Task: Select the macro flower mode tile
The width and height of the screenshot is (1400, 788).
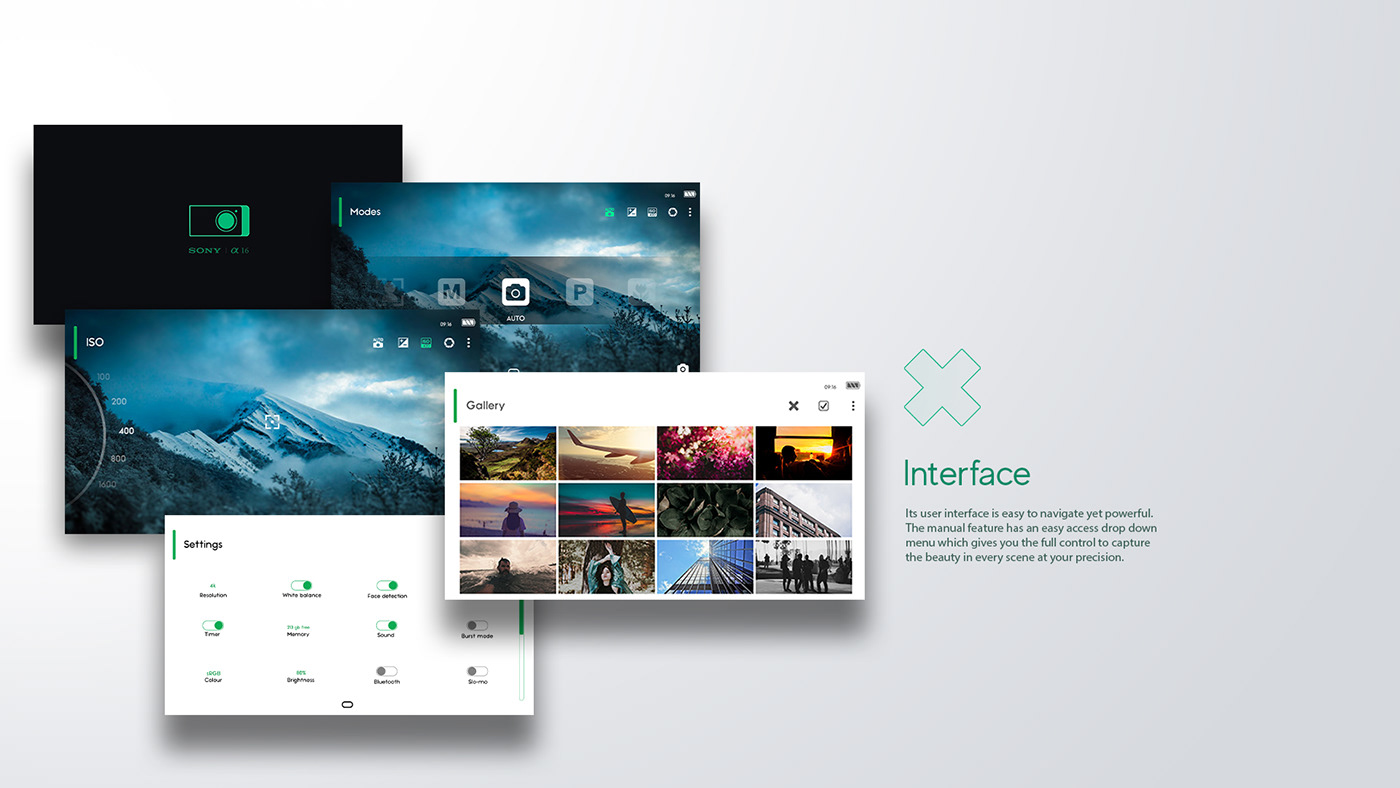Action: click(641, 292)
